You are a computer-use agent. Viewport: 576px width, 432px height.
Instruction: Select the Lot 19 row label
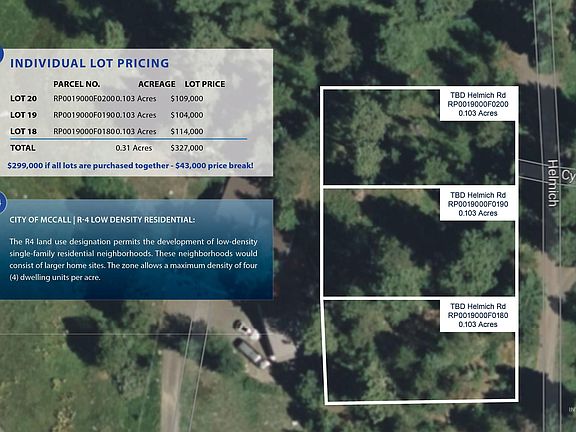[24, 115]
